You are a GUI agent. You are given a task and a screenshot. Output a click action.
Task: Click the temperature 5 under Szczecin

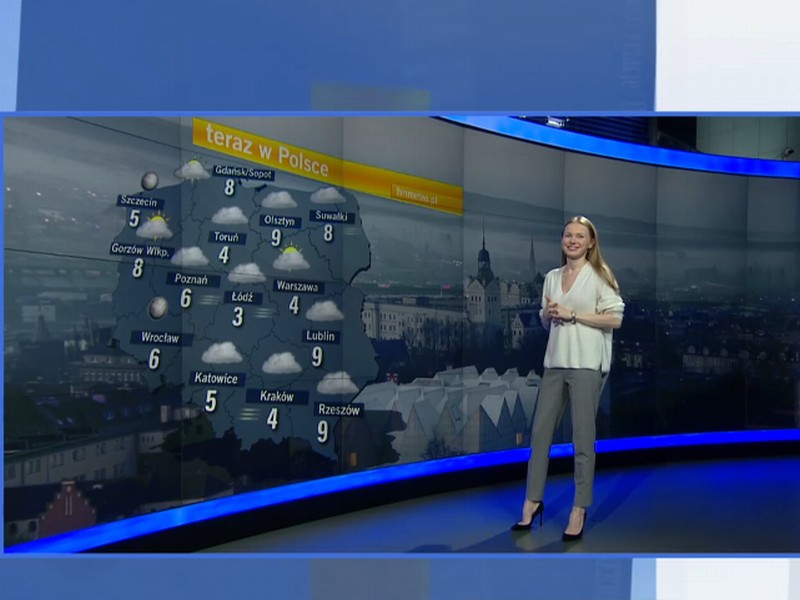pyautogui.click(x=134, y=218)
